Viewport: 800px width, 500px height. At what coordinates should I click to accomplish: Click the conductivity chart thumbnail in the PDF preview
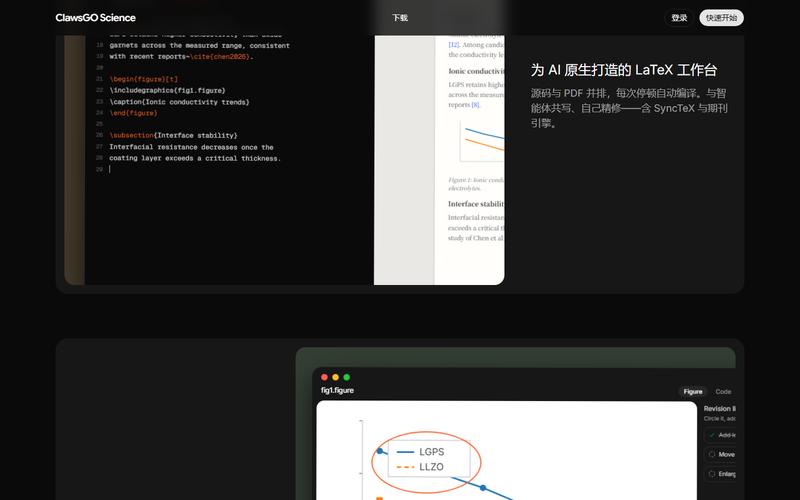coord(482,141)
